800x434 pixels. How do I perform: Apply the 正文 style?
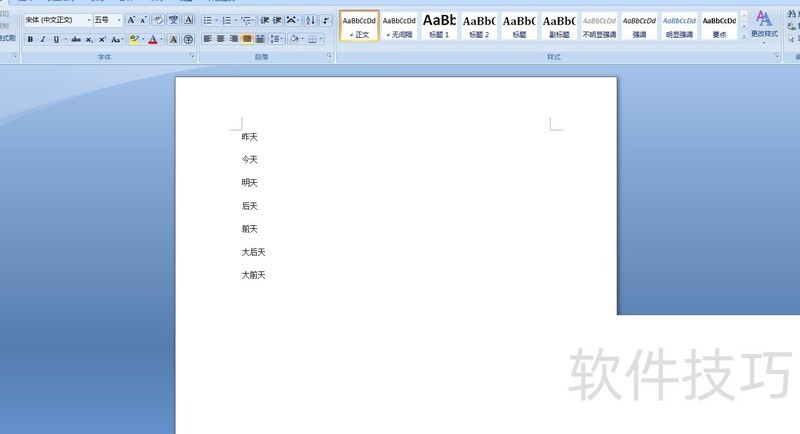coord(359,26)
